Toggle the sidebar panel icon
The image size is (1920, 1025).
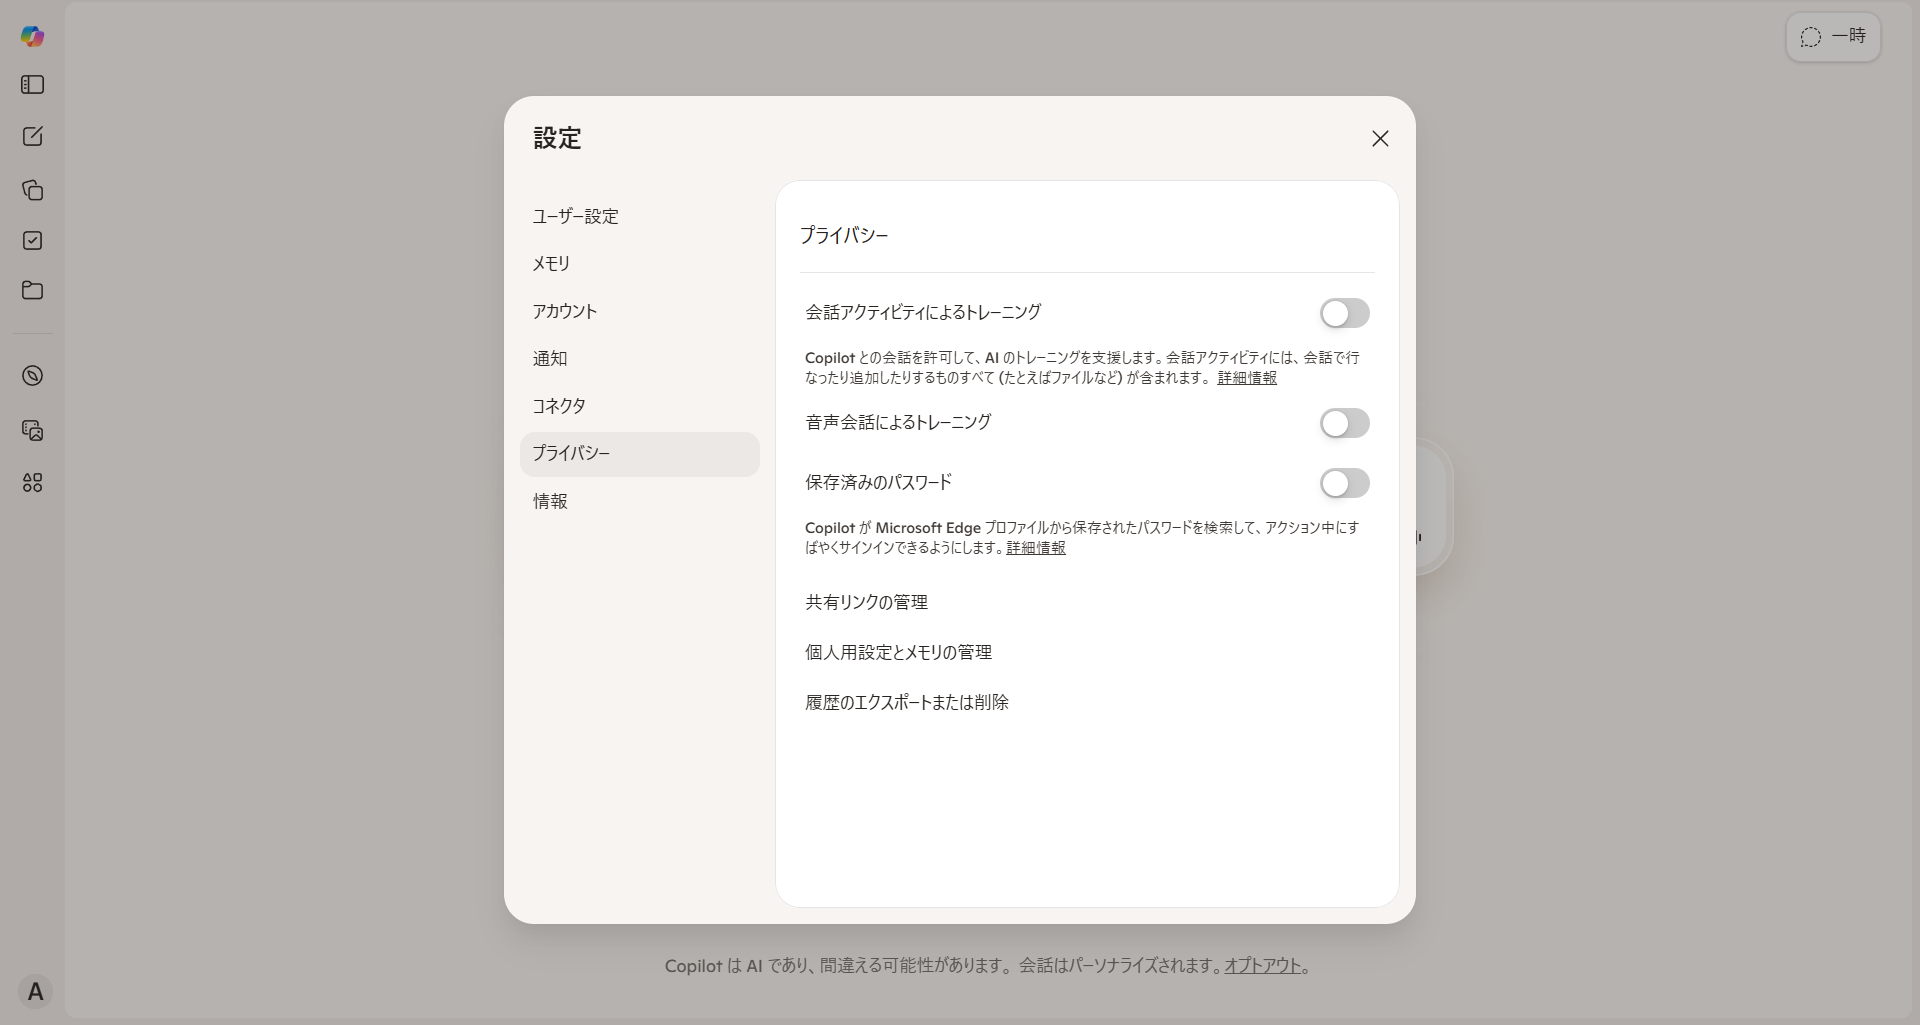(32, 85)
